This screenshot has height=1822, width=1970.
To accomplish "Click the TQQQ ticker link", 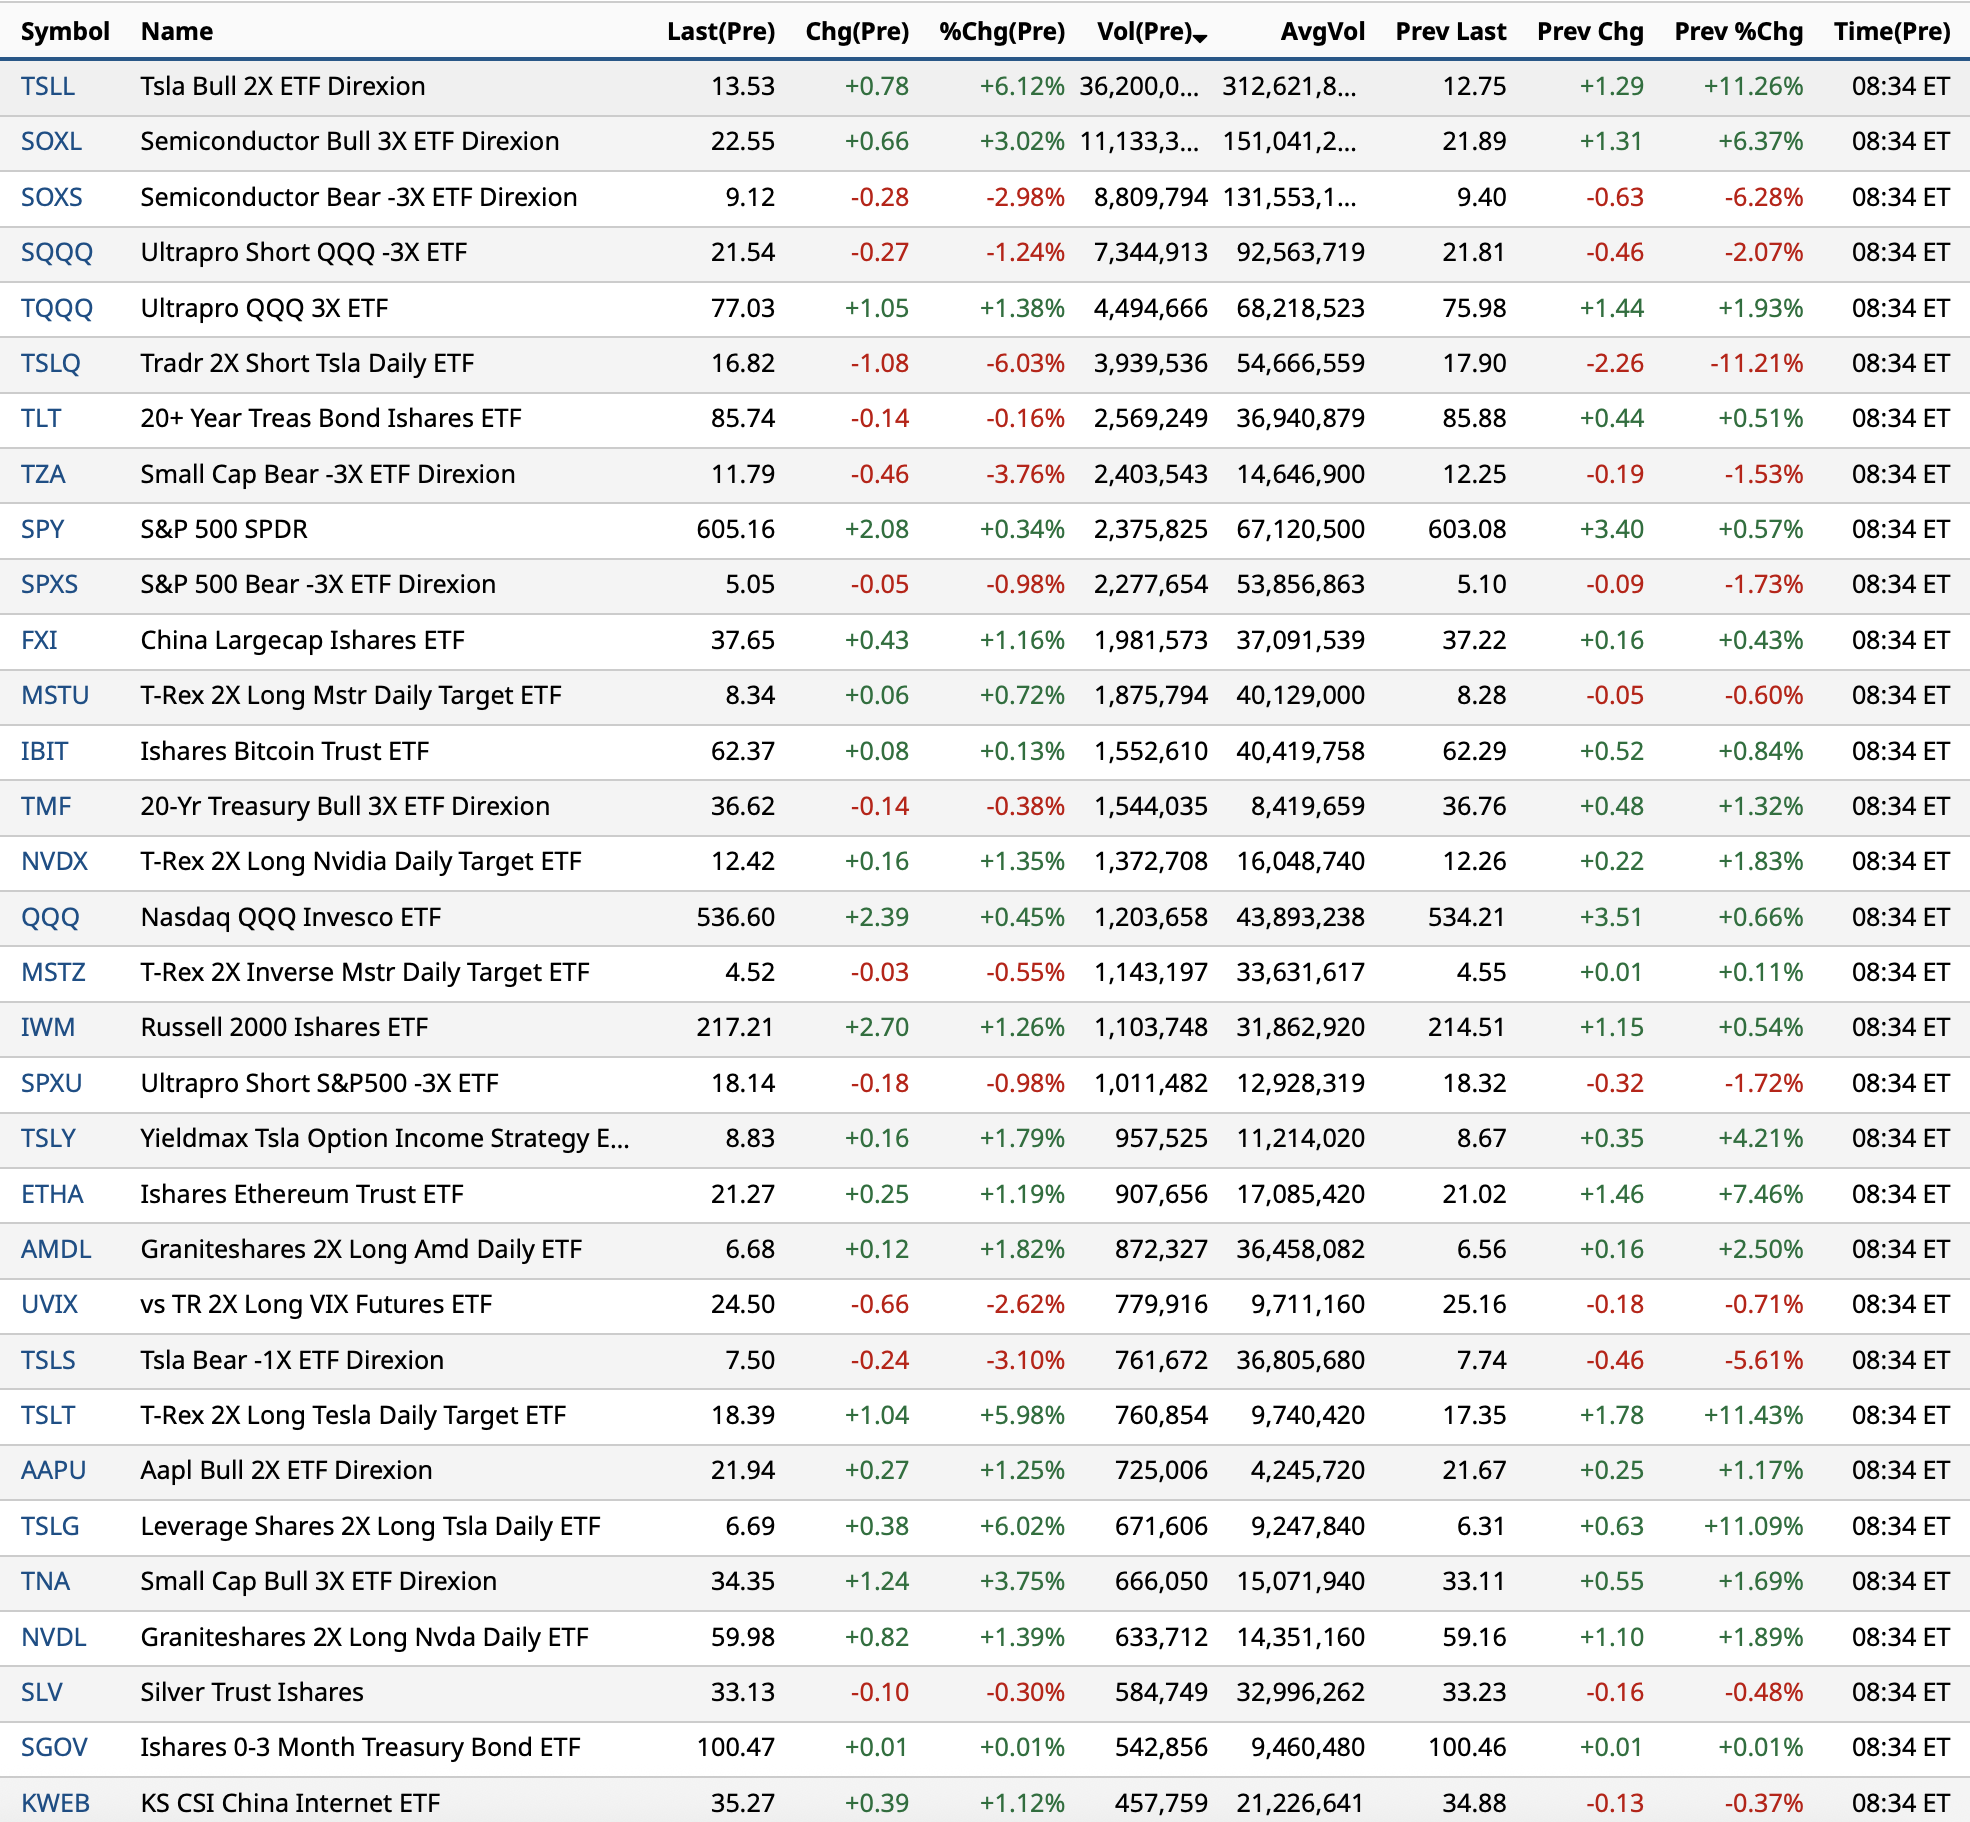I will [57, 308].
